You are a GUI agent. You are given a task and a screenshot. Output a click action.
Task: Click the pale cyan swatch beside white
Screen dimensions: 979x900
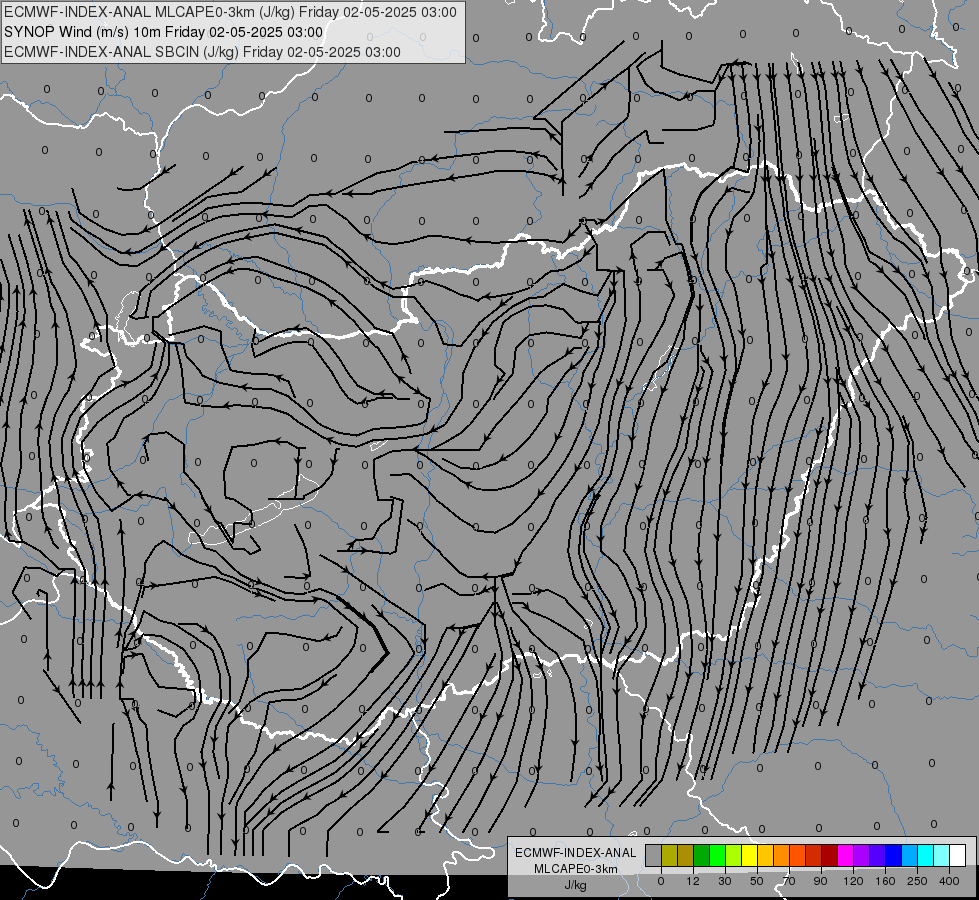942,855
